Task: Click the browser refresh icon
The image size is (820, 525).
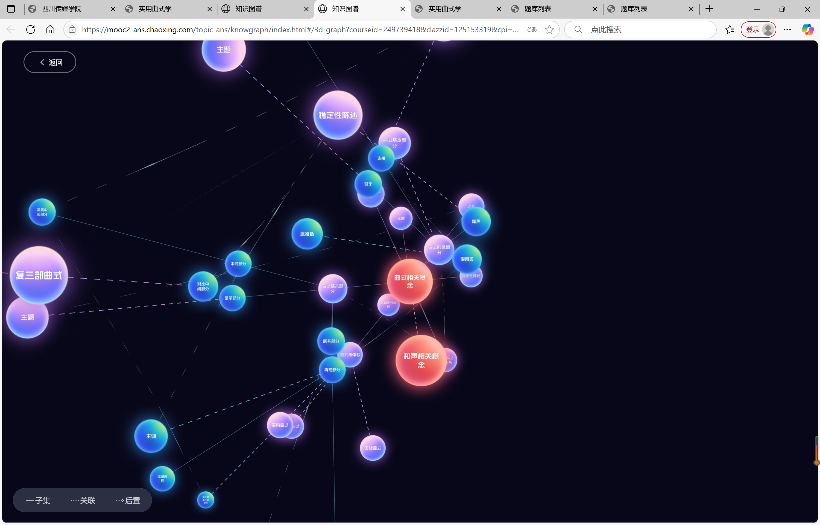Action: pyautogui.click(x=30, y=30)
